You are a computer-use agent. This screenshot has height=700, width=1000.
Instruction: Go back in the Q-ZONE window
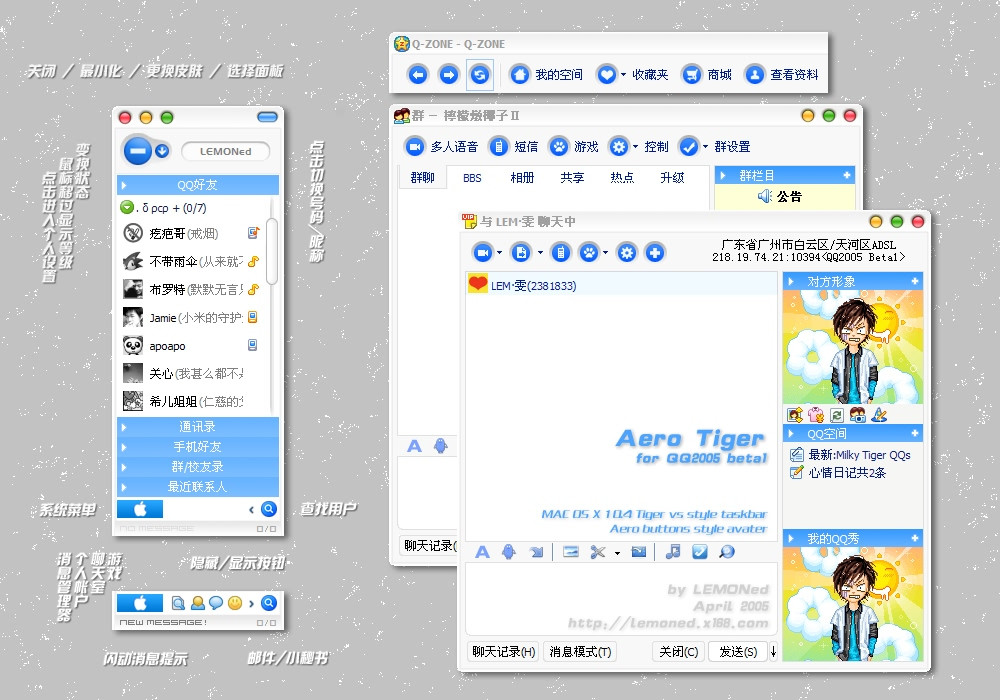tap(418, 75)
